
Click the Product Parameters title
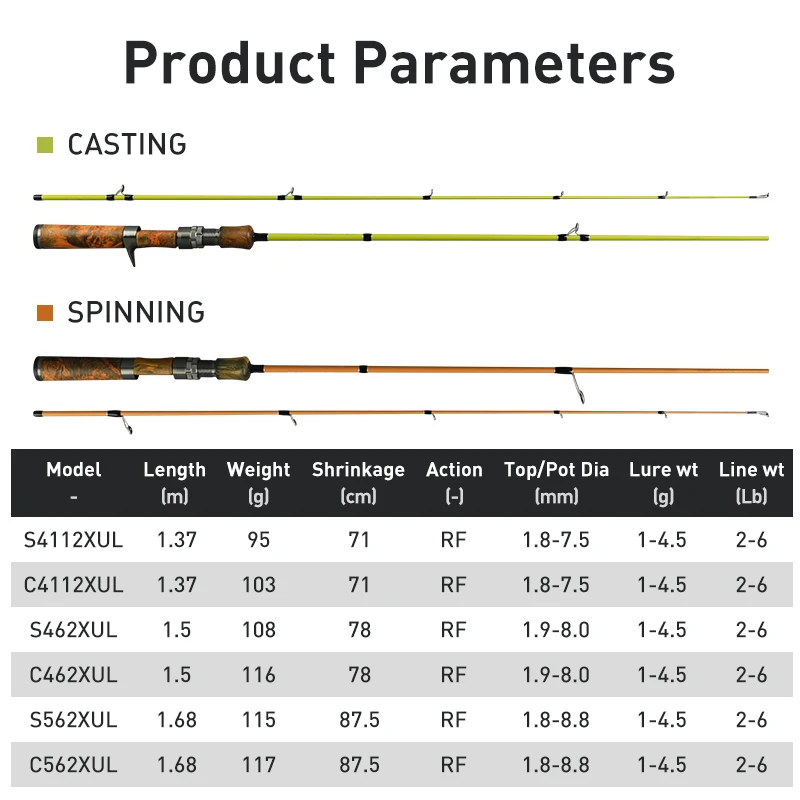point(399,63)
